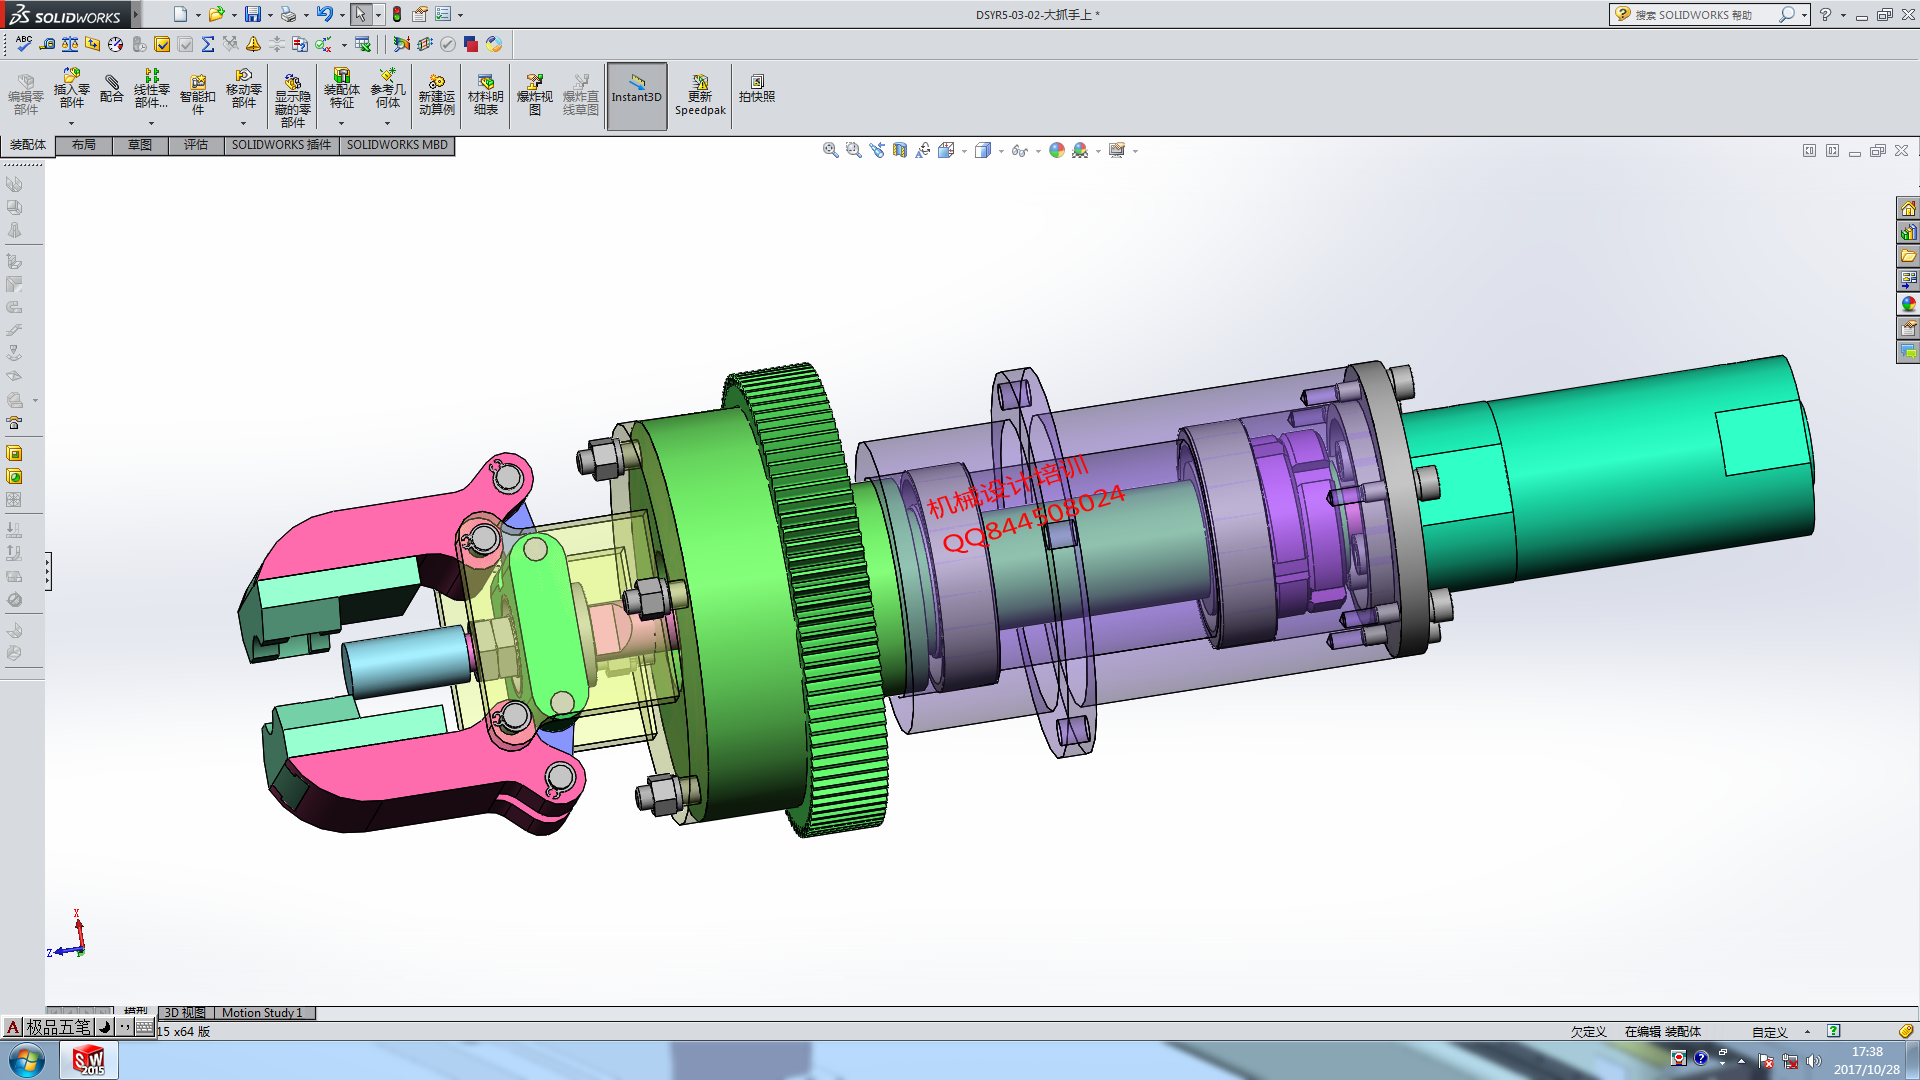
Task: Expand the Save dropdown arrow
Action: [x=270, y=15]
